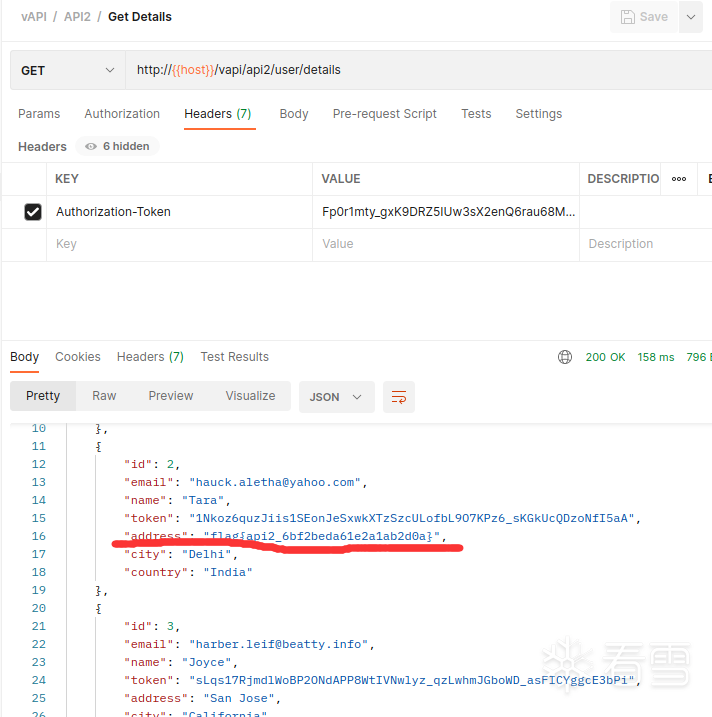Click the request URL field
The image size is (712, 717).
tap(400, 71)
